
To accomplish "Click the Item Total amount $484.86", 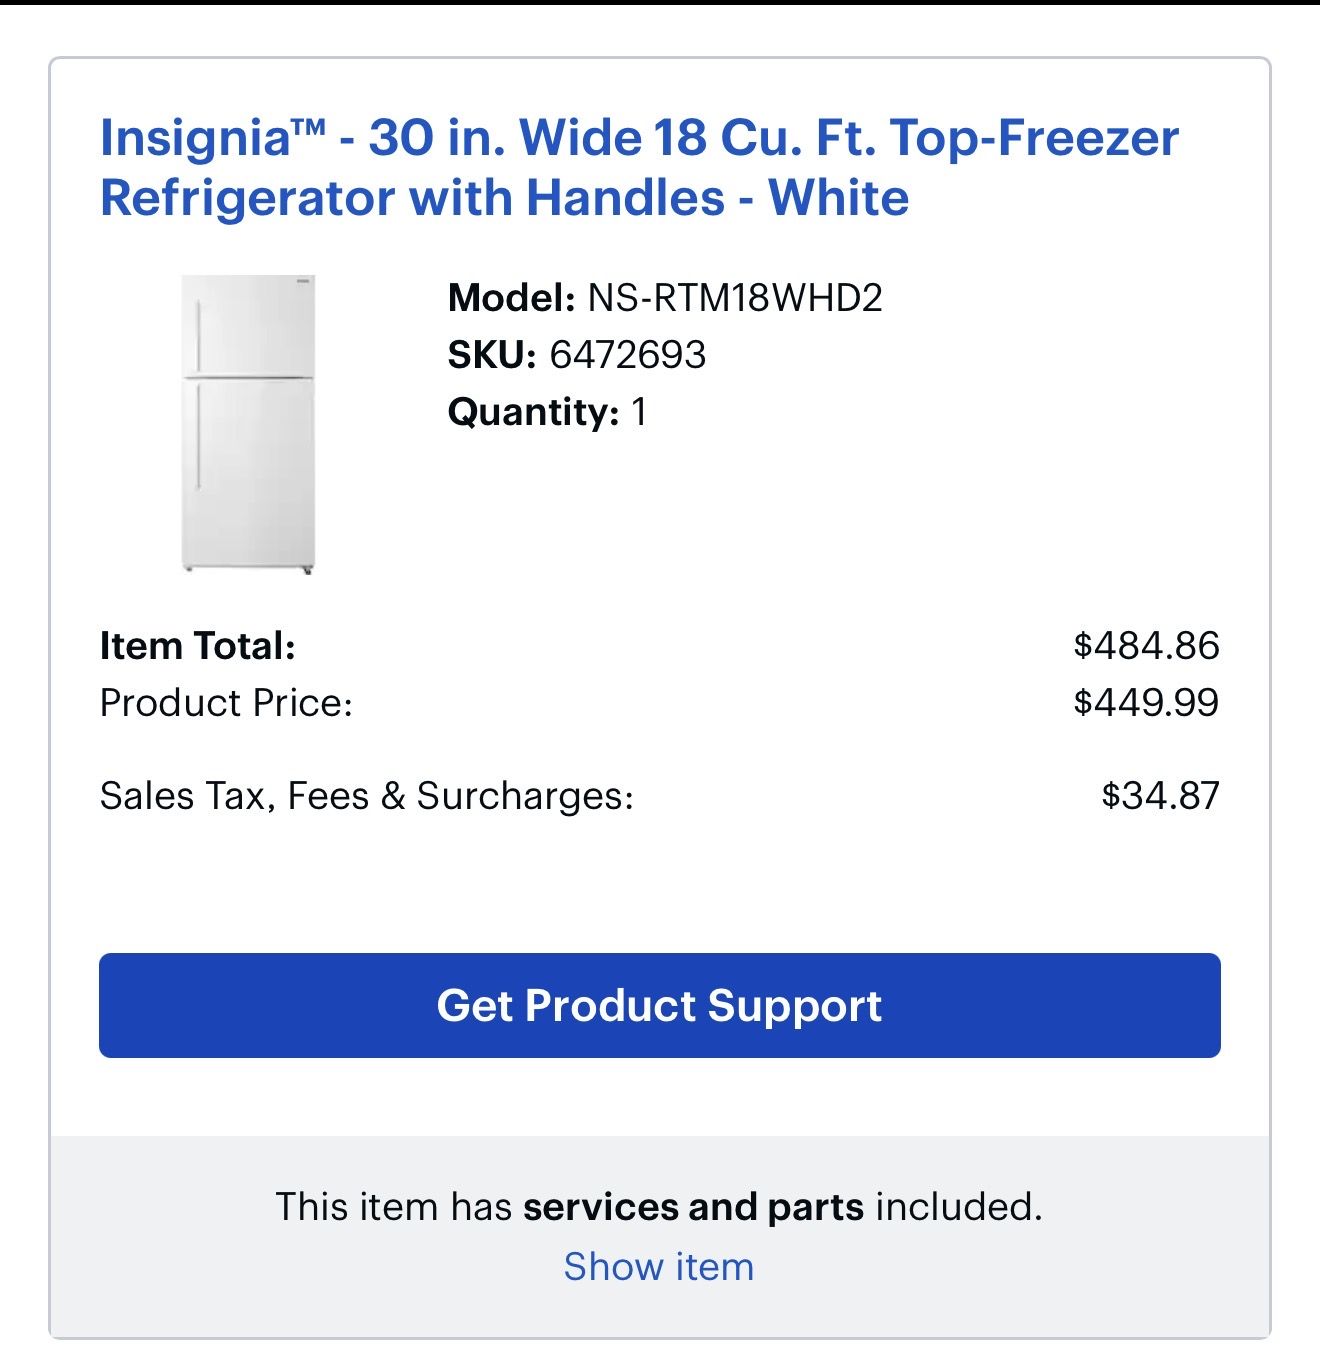I will 1146,645.
